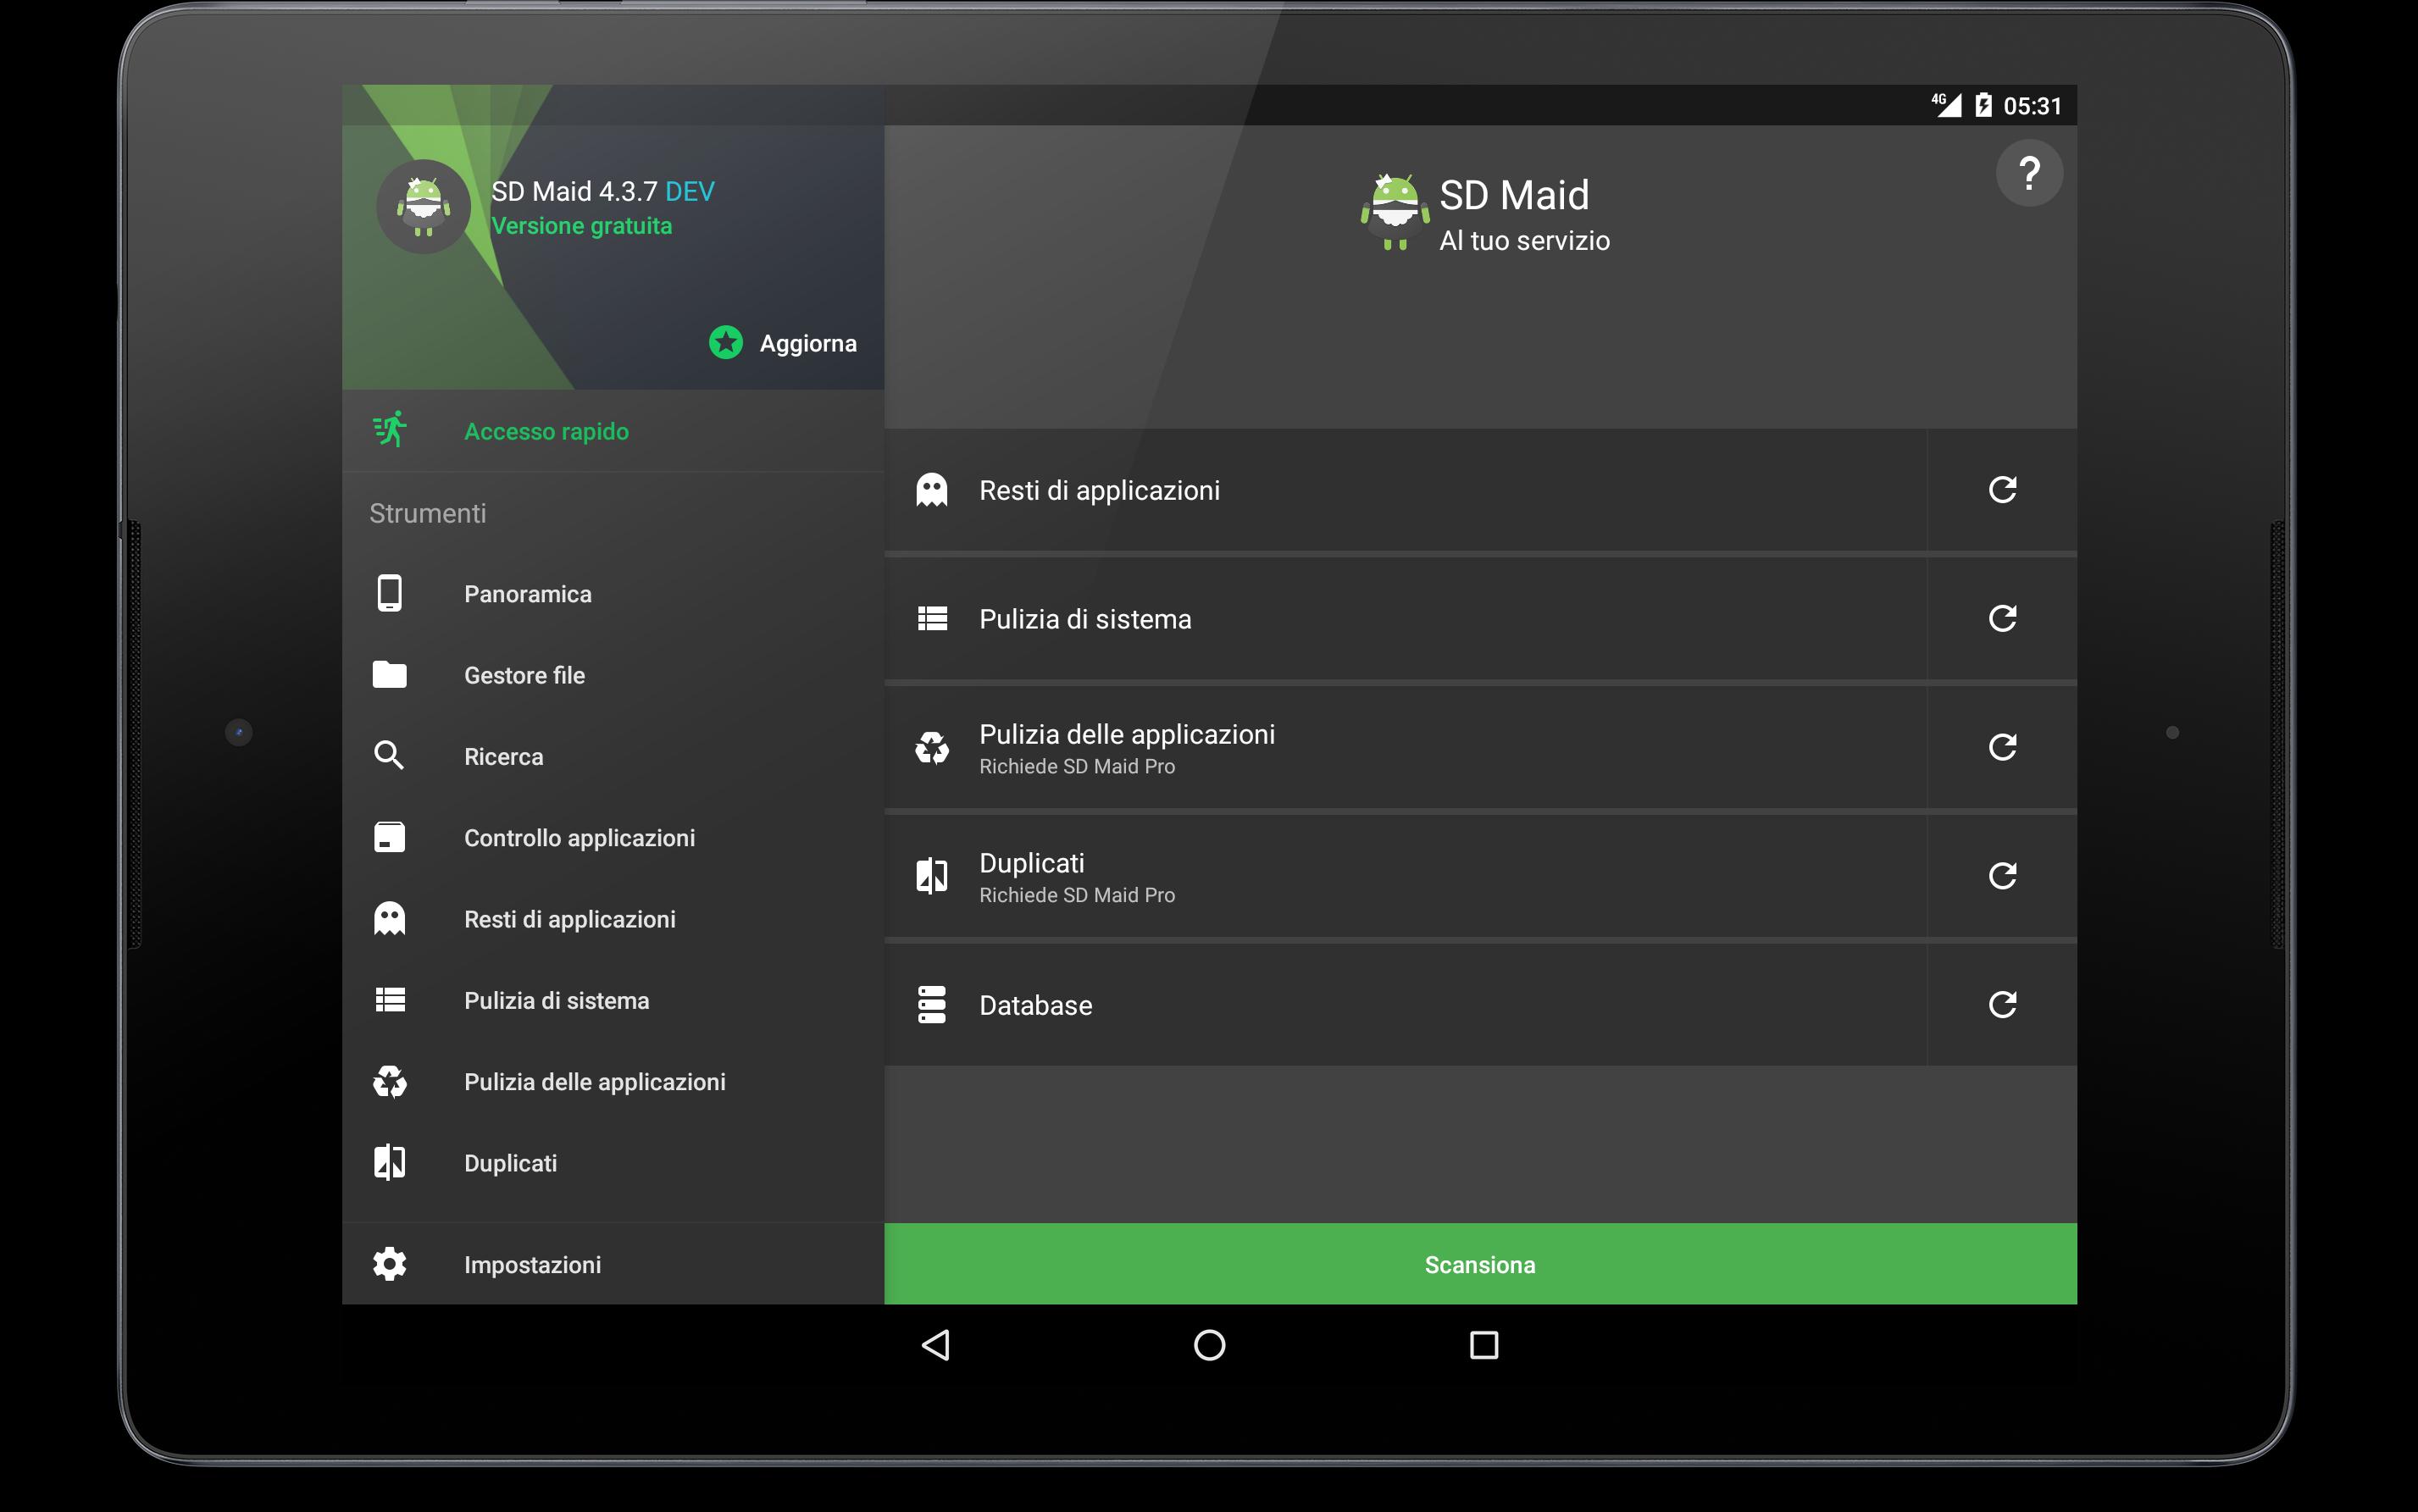This screenshot has height=1512, width=2418.
Task: Tap the 4G signal indicator
Action: (1947, 104)
